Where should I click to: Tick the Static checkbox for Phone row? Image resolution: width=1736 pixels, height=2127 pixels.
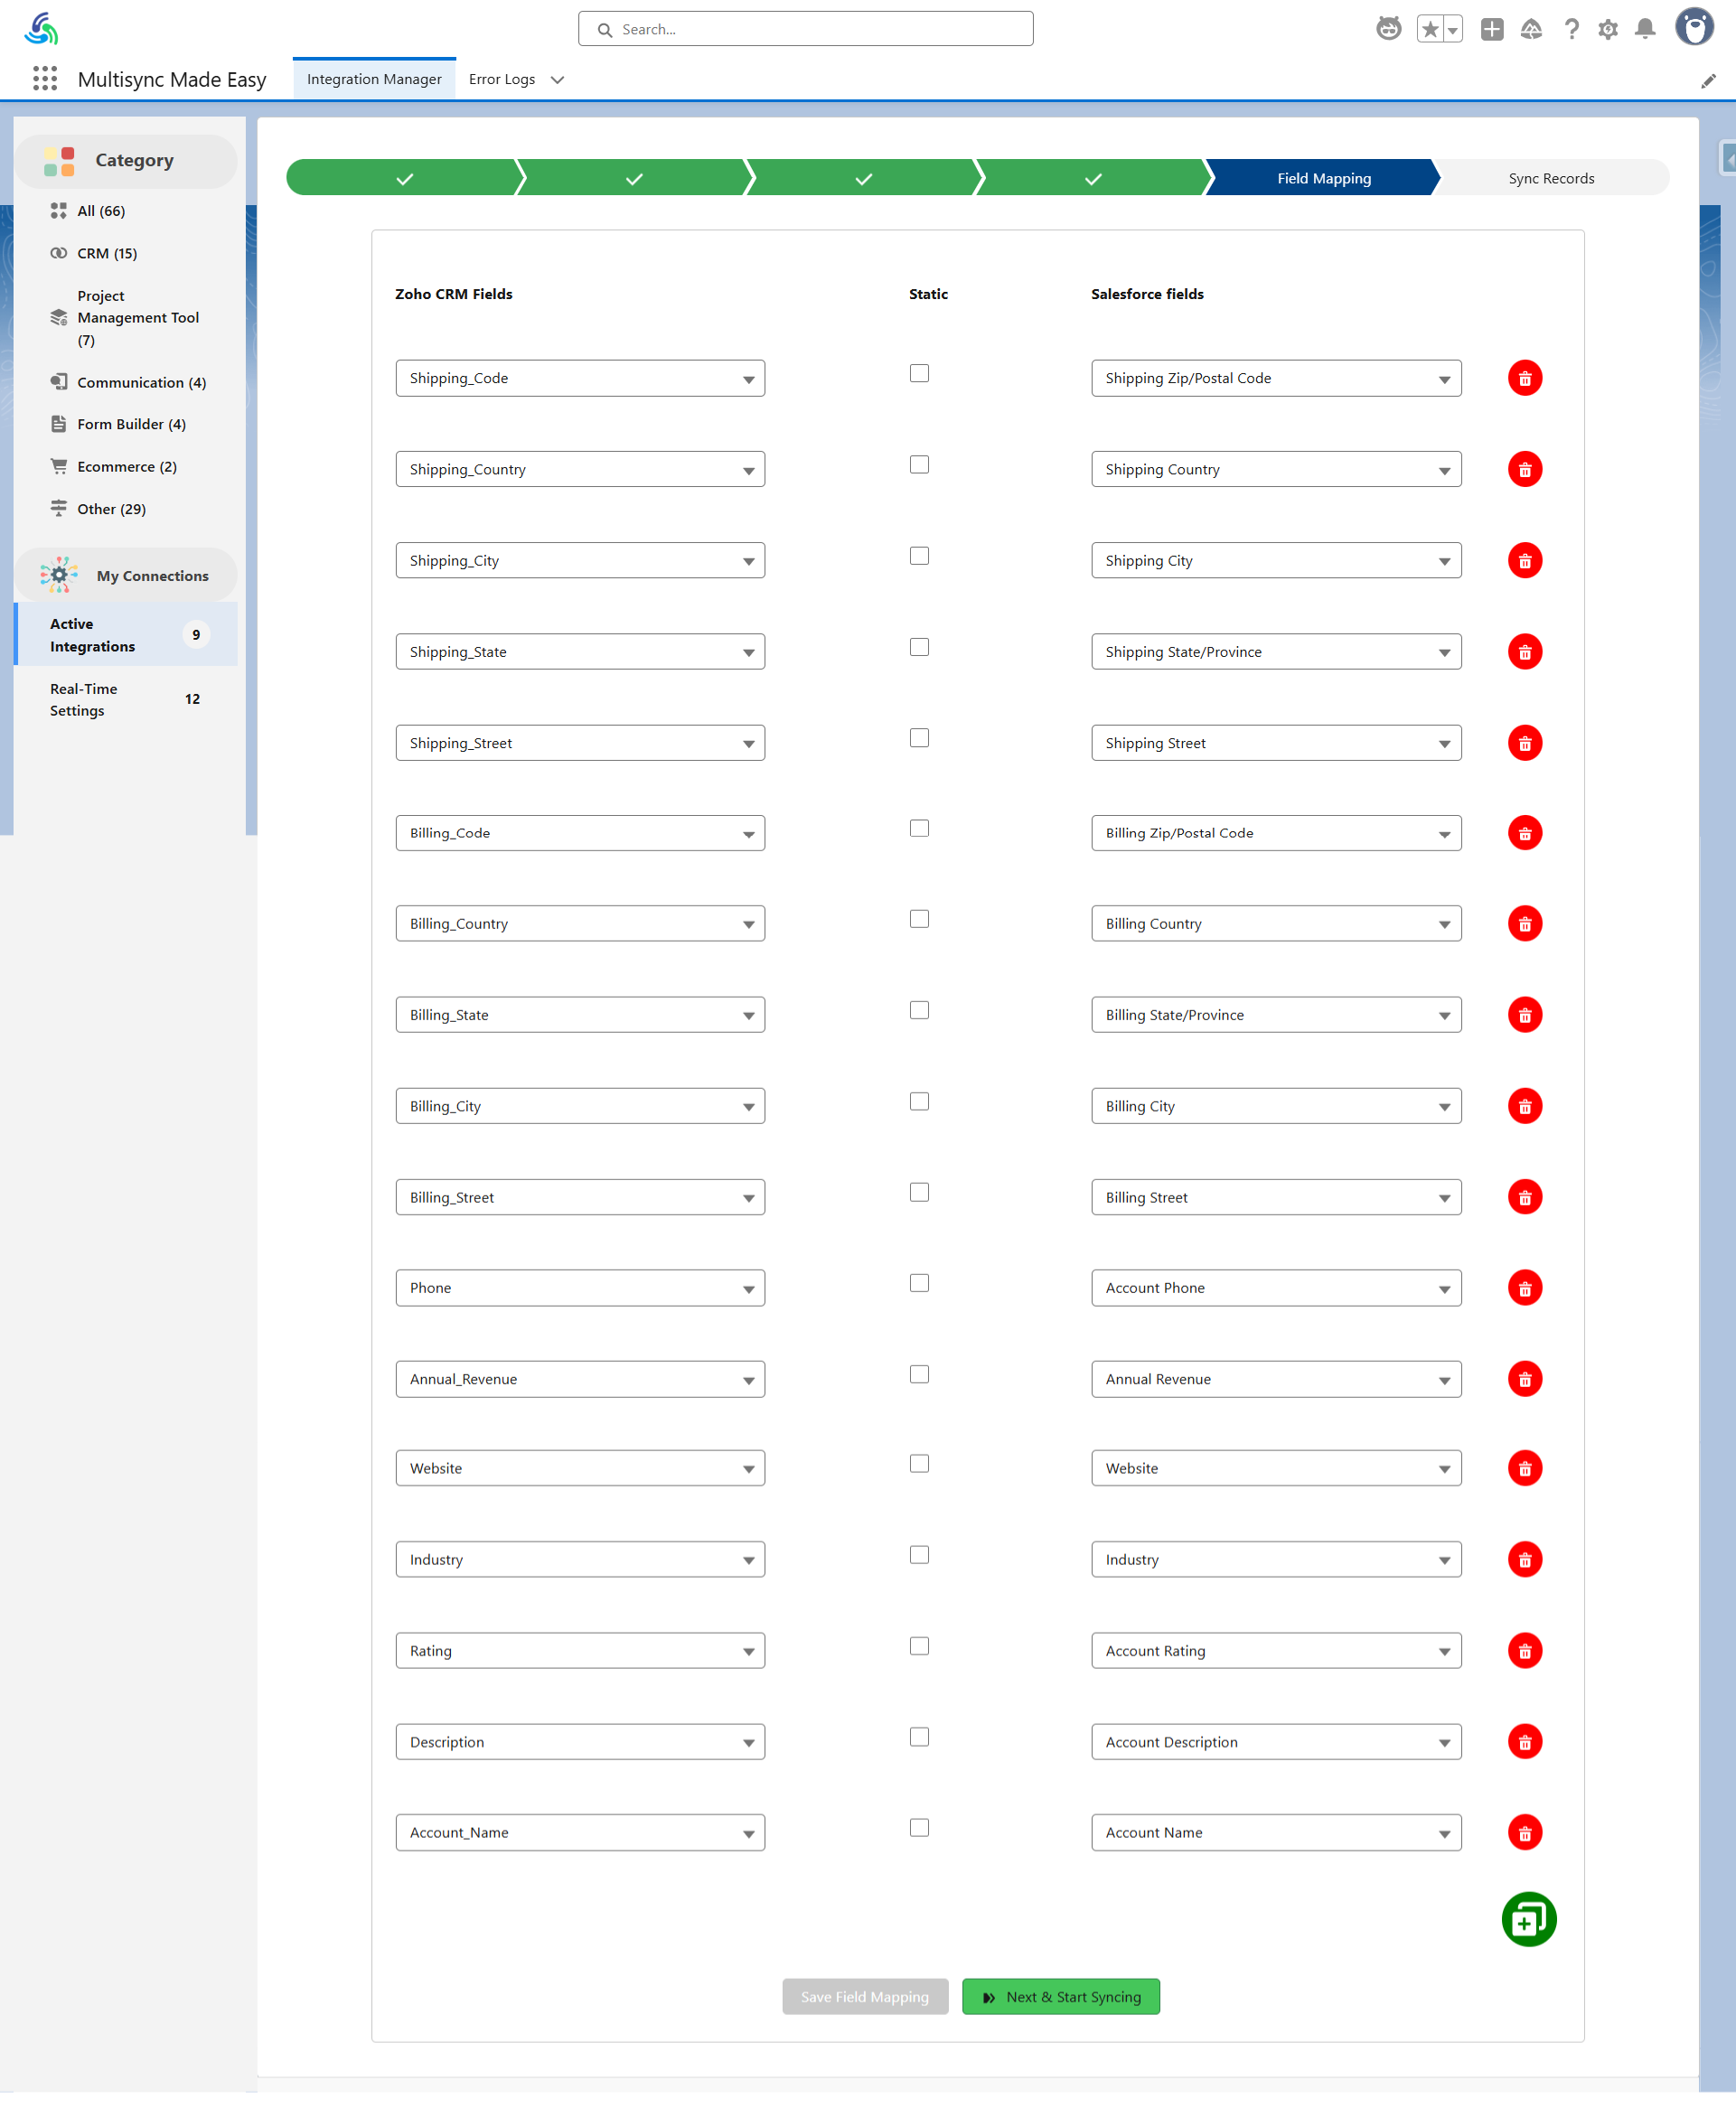tap(919, 1282)
